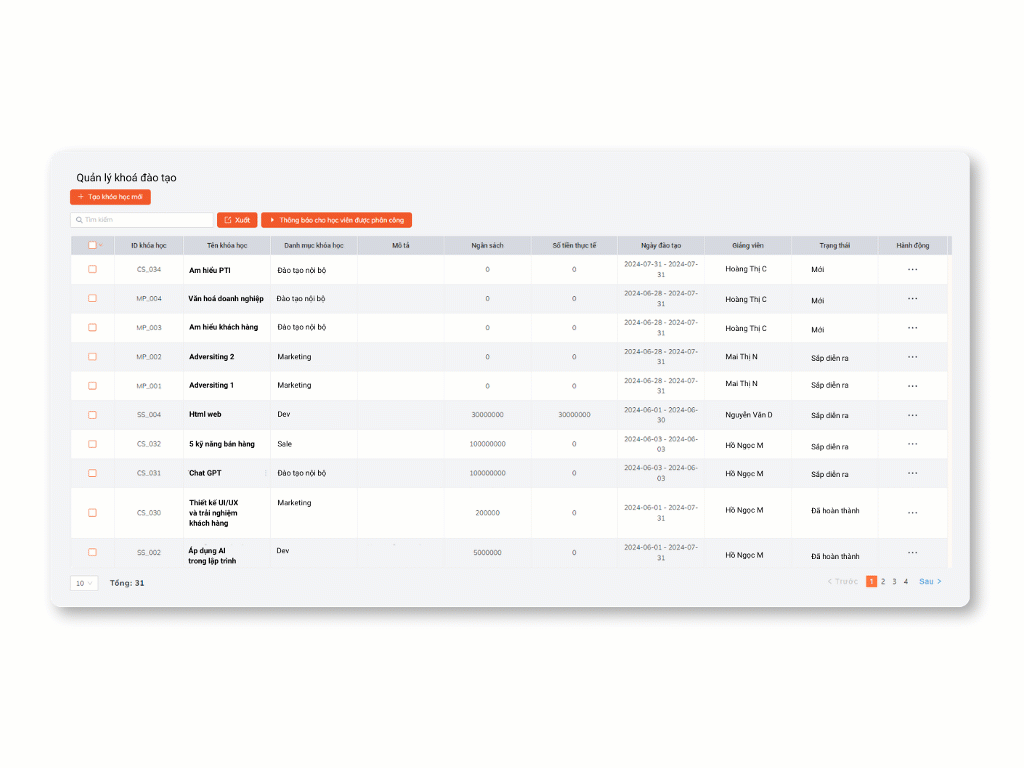Screen dimensions: 1024x768
Task: Open row actions for CS_030 course
Action: click(x=912, y=512)
